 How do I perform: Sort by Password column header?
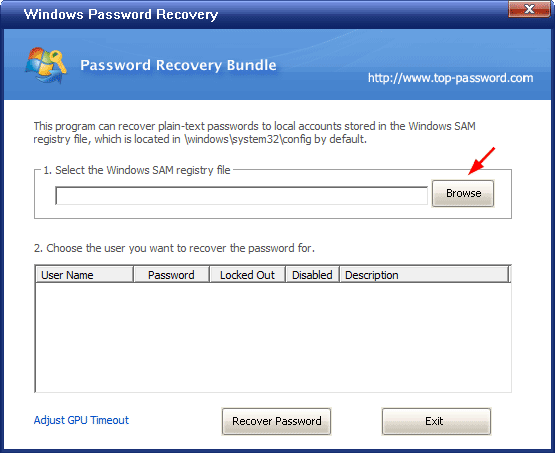pyautogui.click(x=171, y=275)
